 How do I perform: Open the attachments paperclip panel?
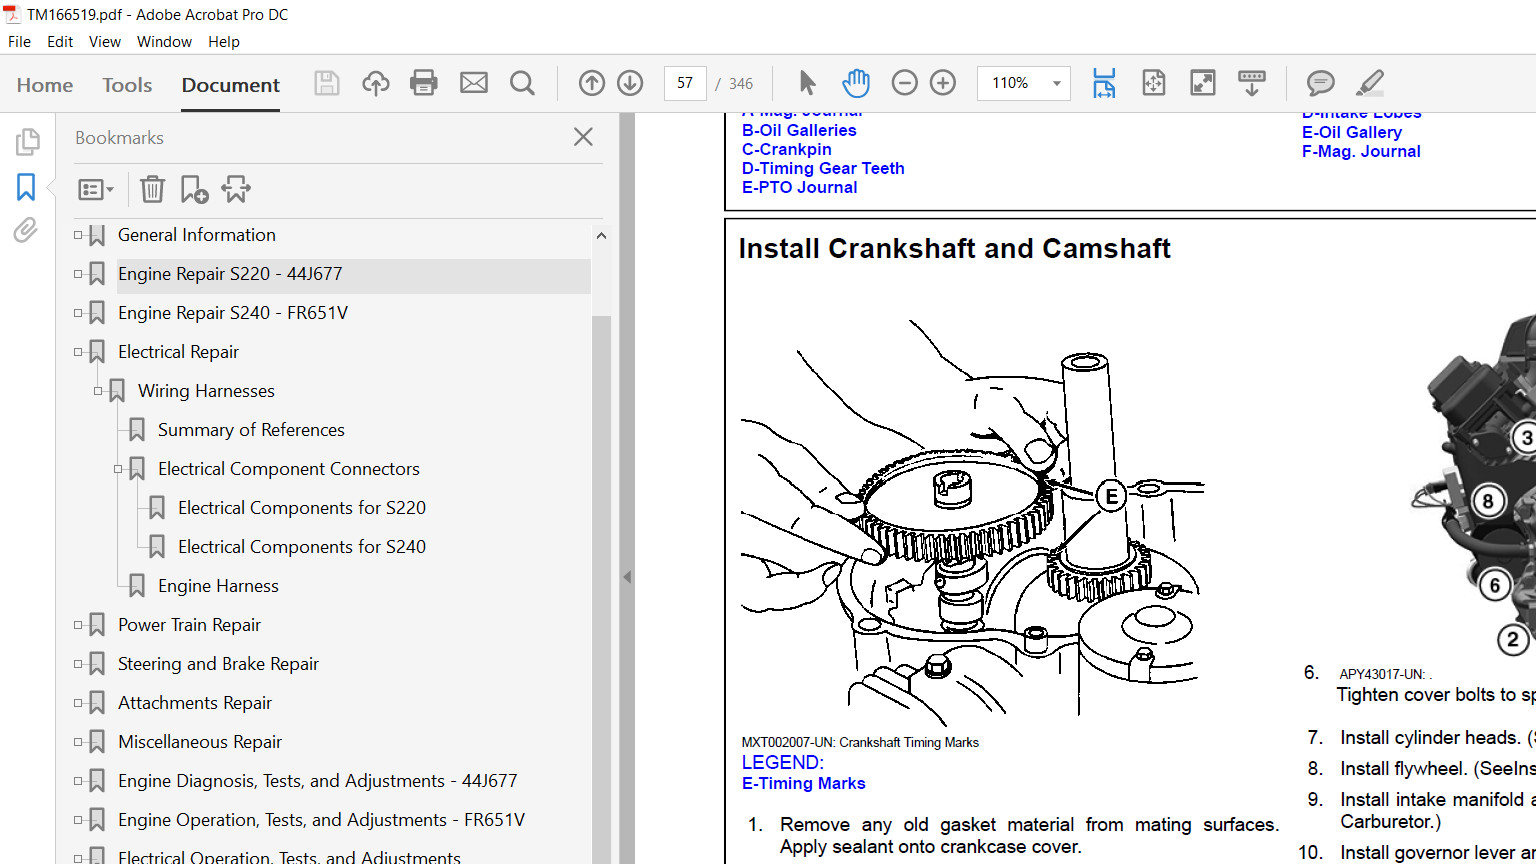(x=26, y=230)
